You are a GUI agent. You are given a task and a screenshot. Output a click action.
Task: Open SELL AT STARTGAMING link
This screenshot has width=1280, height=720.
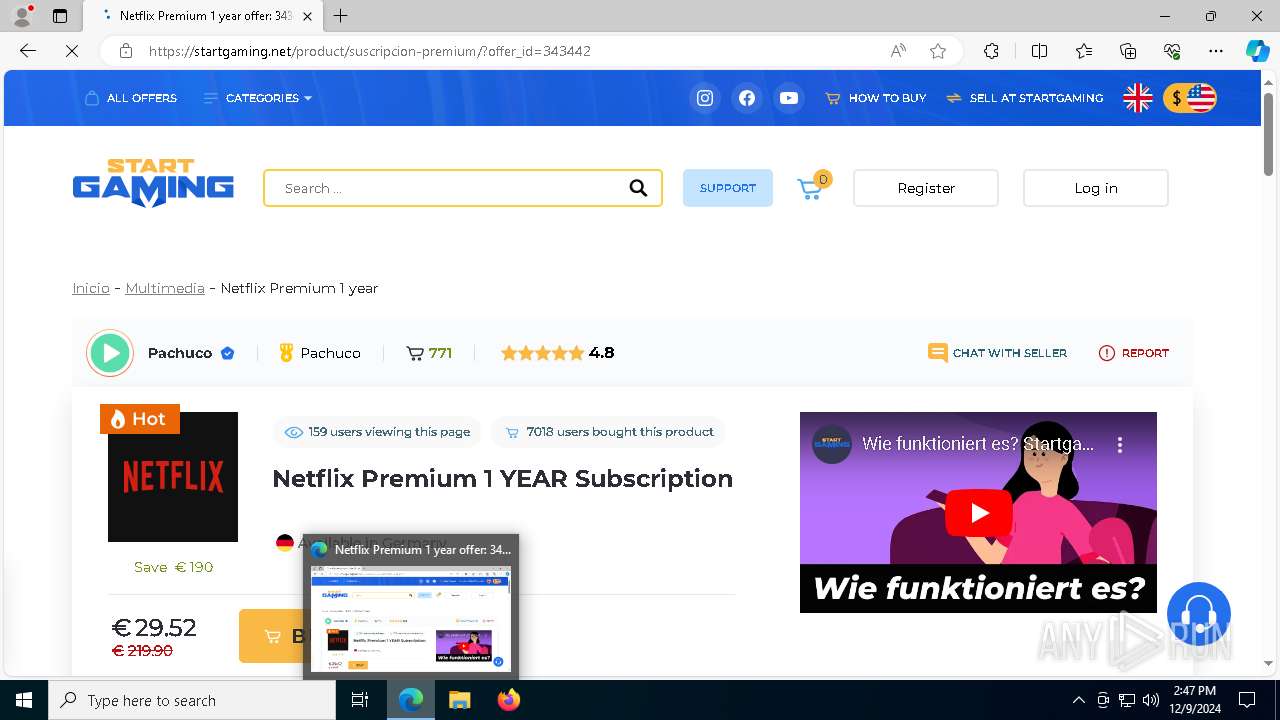[1025, 98]
